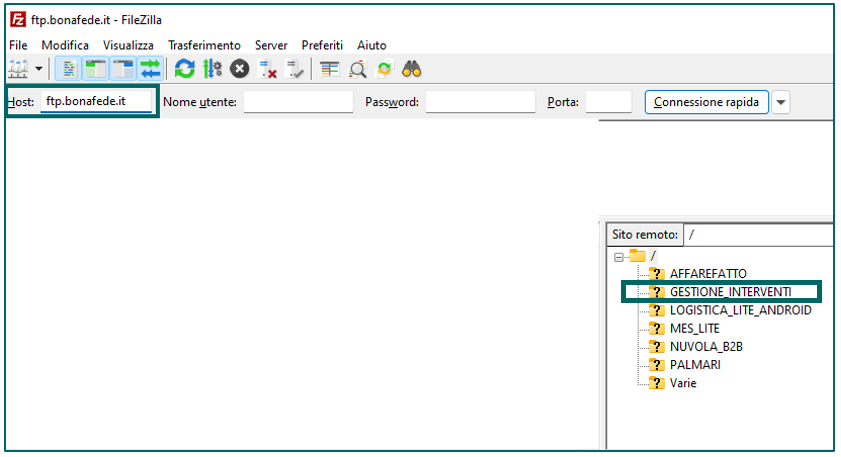The height and width of the screenshot is (457, 841).
Task: Open the Modifica menu
Action: tap(65, 45)
